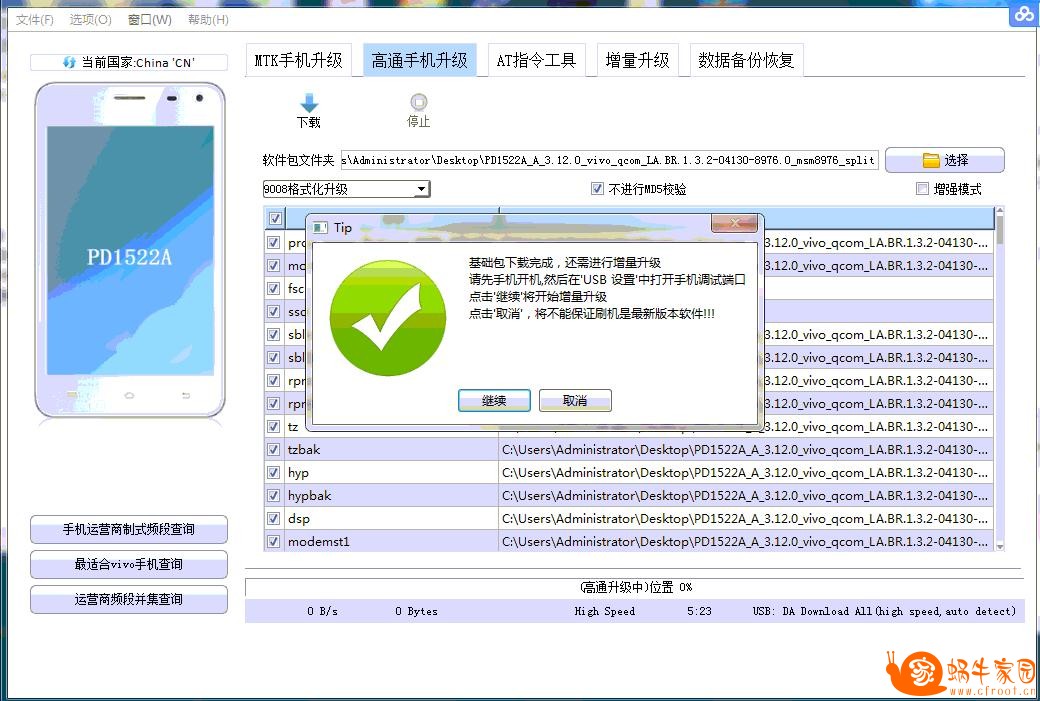
Task: Click the 选择 folder browse button
Action: pos(945,160)
